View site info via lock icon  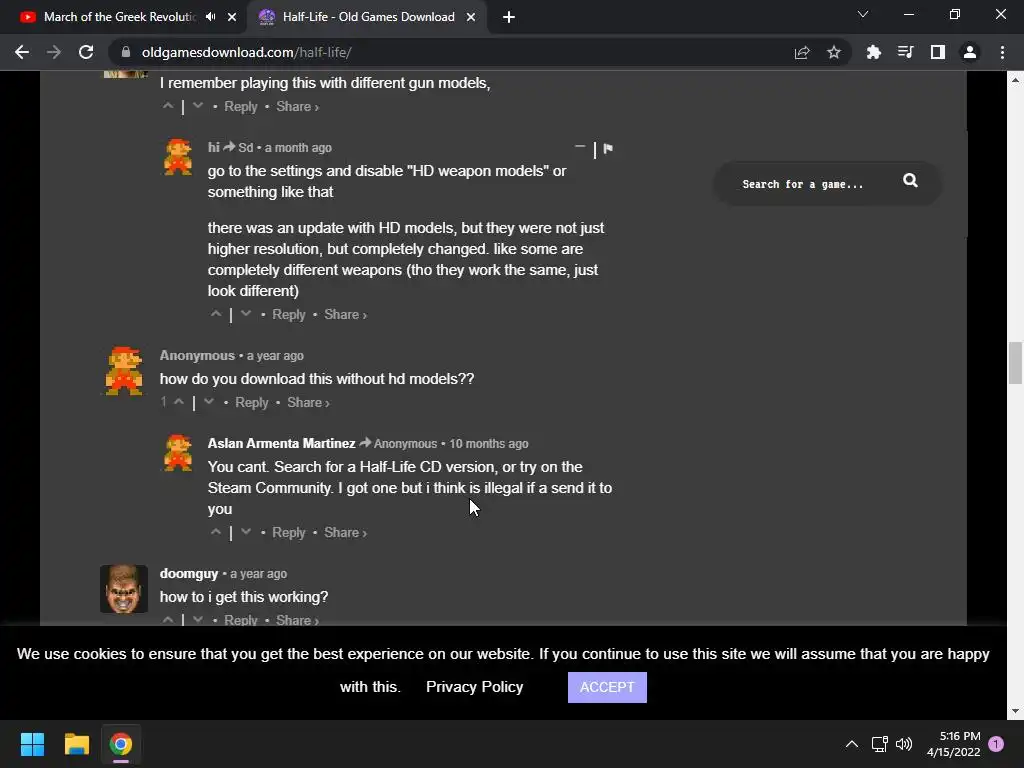coord(126,52)
